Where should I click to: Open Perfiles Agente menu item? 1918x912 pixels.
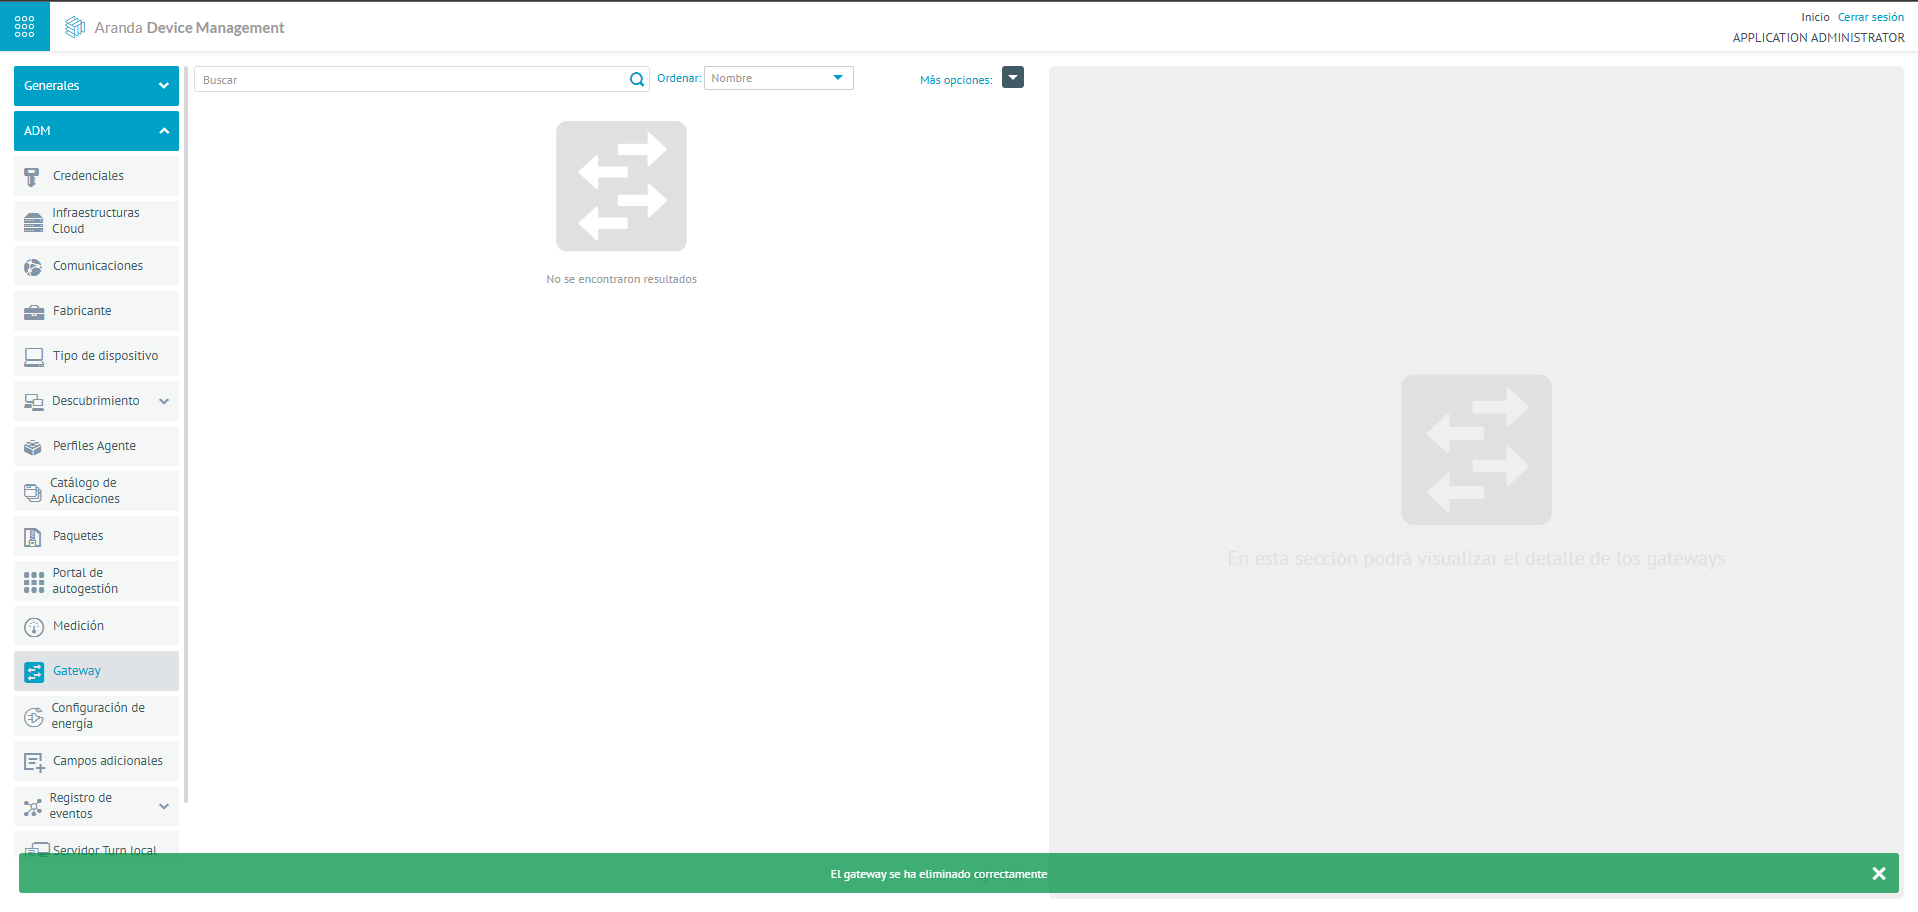pos(94,446)
